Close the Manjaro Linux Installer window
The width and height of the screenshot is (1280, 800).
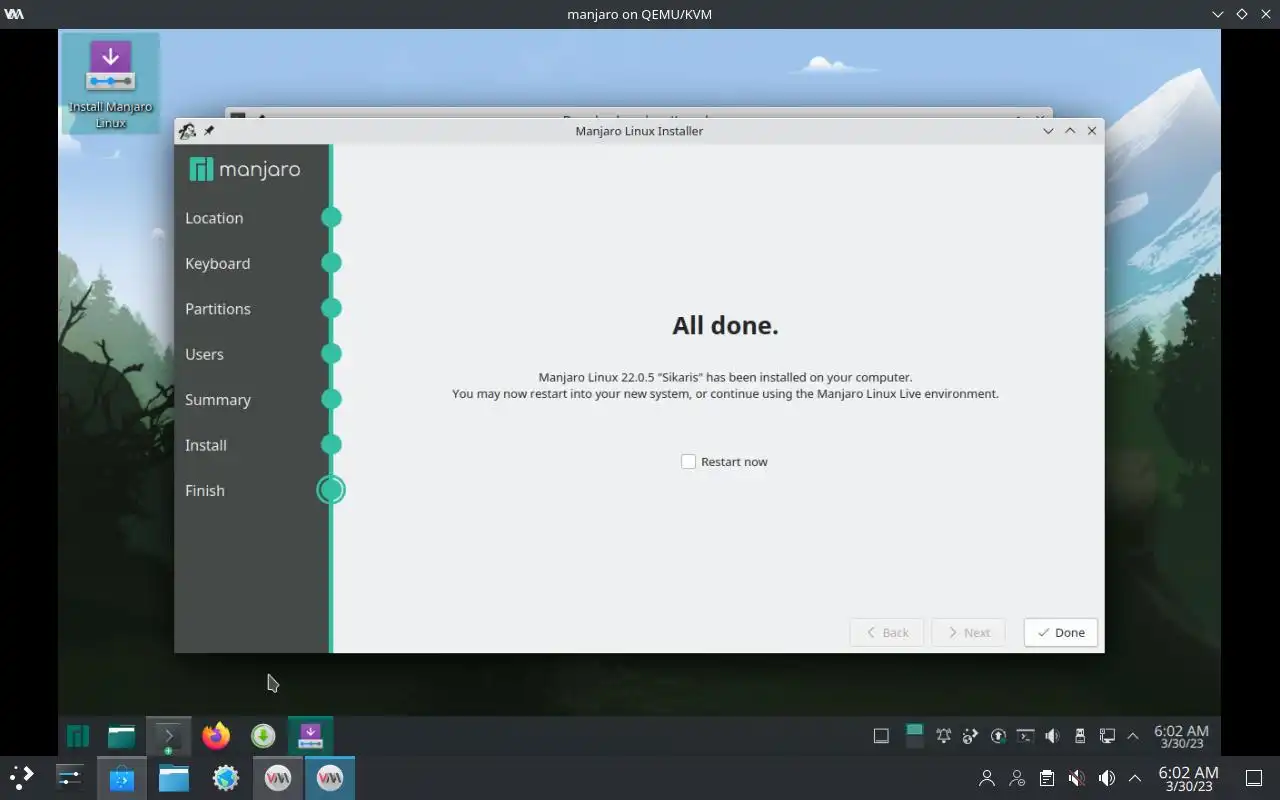1092,131
